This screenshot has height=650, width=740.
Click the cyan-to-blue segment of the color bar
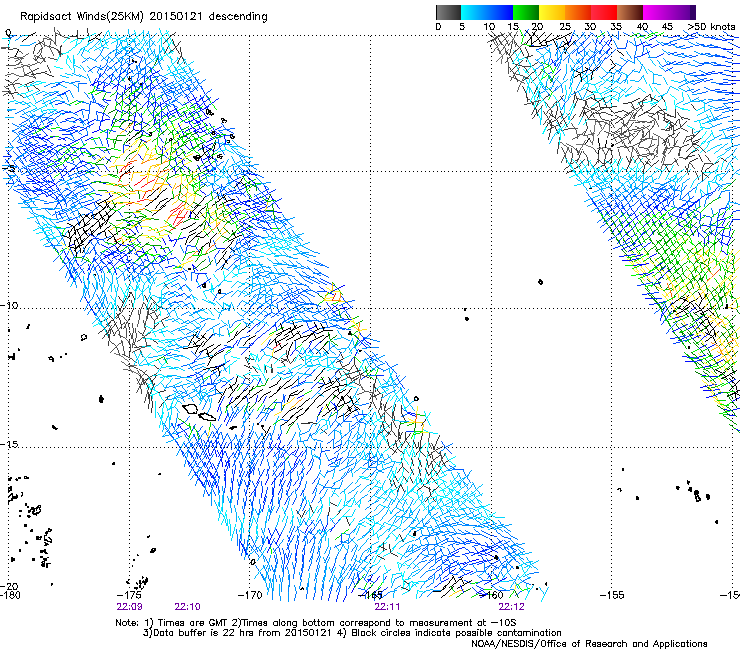tap(487, 12)
